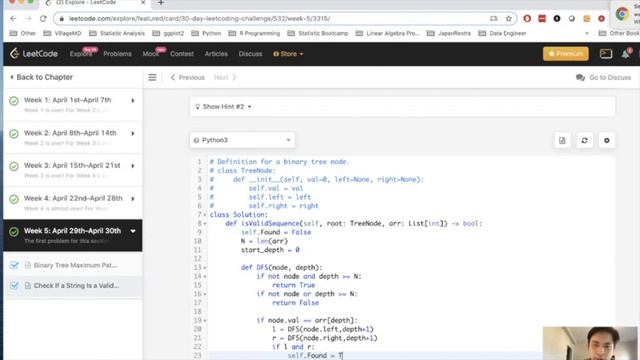The height and width of the screenshot is (360, 640).
Task: Click the browser back arrow
Action: pos(13,19)
